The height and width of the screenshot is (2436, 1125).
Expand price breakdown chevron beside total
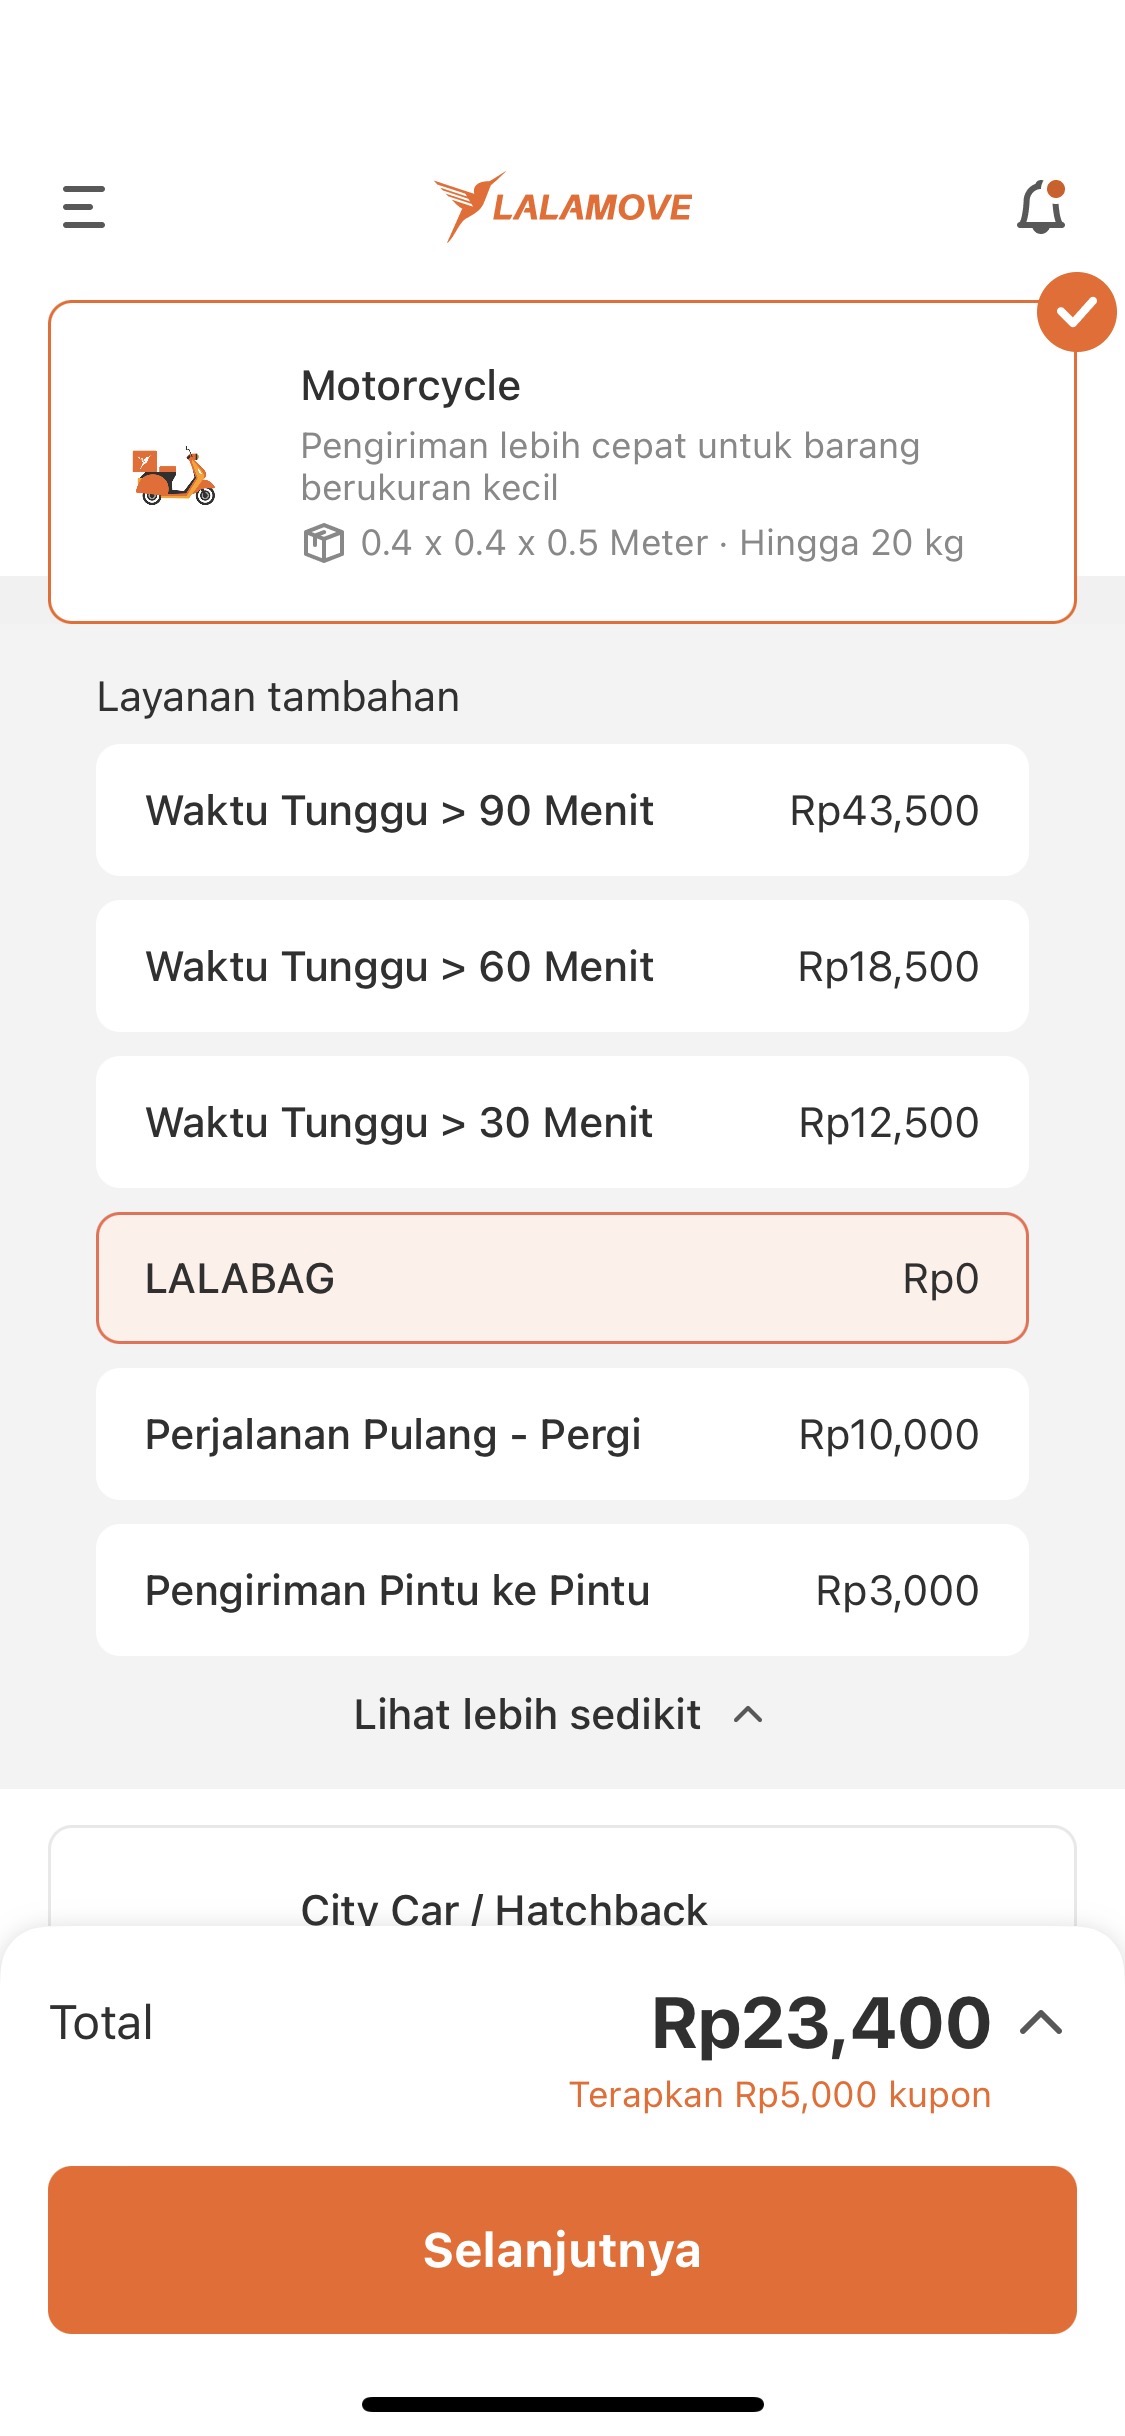pos(1041,2023)
